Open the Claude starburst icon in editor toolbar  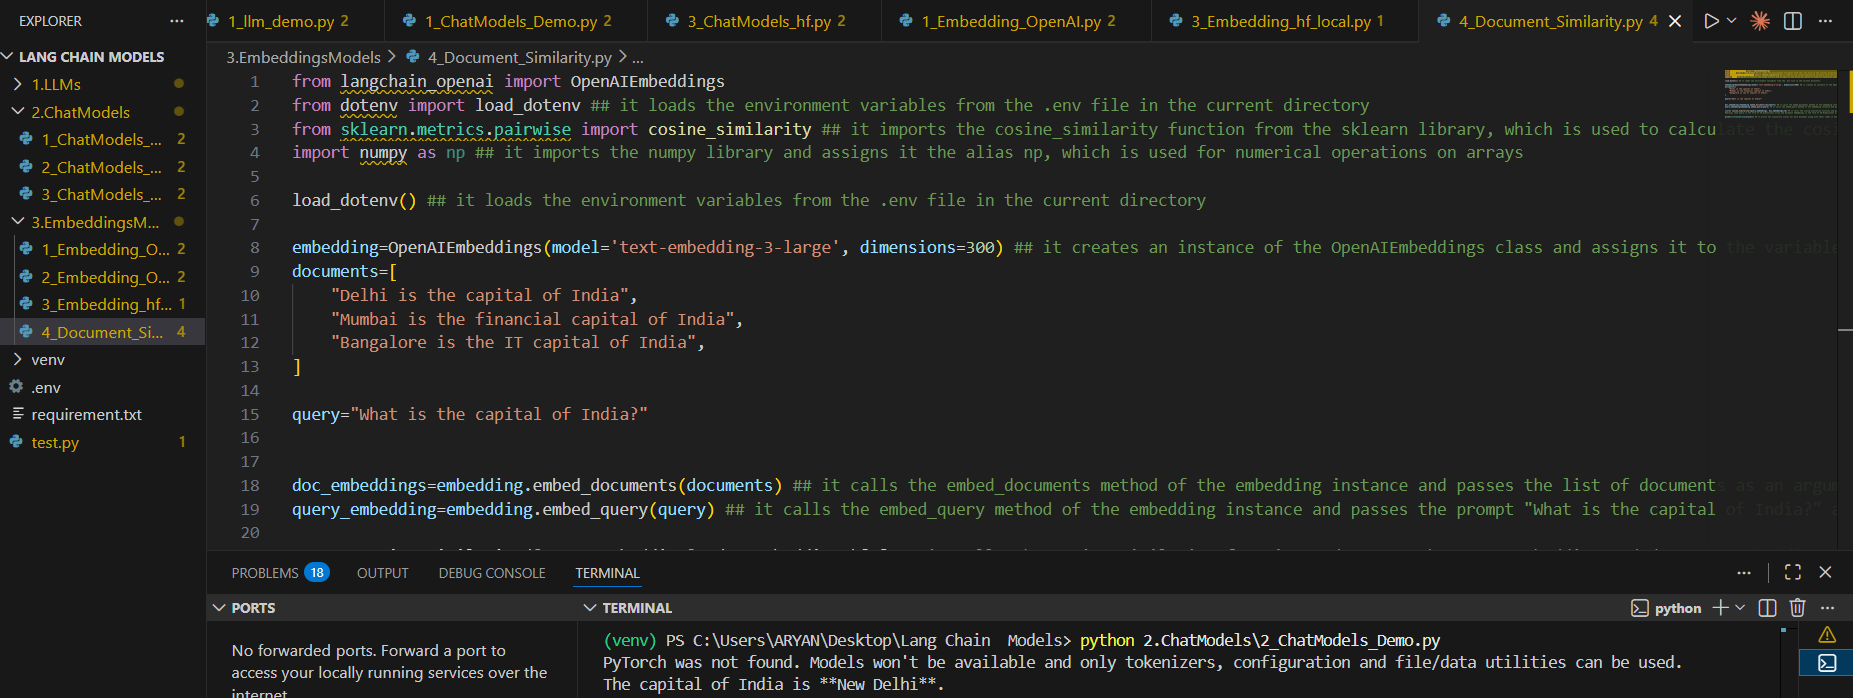pos(1760,21)
